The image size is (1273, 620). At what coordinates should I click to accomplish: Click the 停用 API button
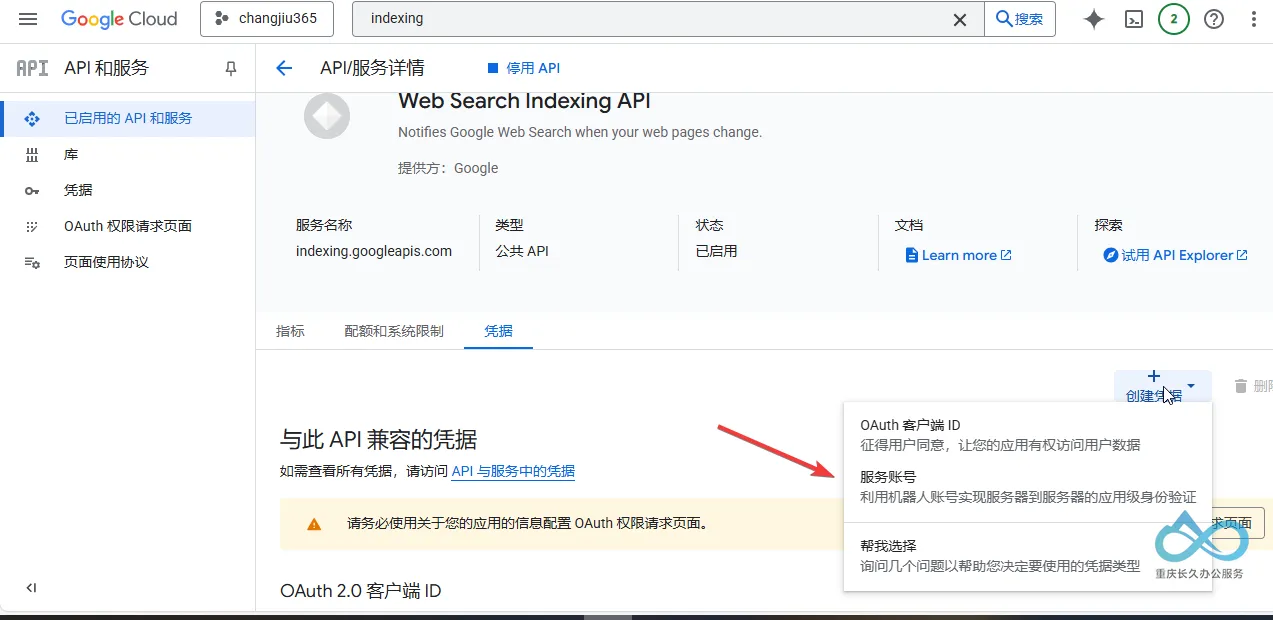point(523,68)
